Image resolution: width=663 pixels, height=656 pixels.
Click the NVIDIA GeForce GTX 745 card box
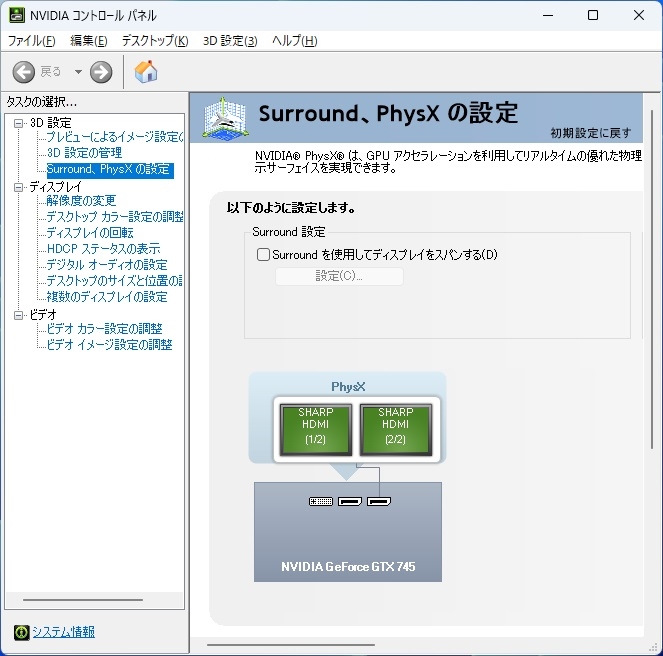(x=348, y=532)
